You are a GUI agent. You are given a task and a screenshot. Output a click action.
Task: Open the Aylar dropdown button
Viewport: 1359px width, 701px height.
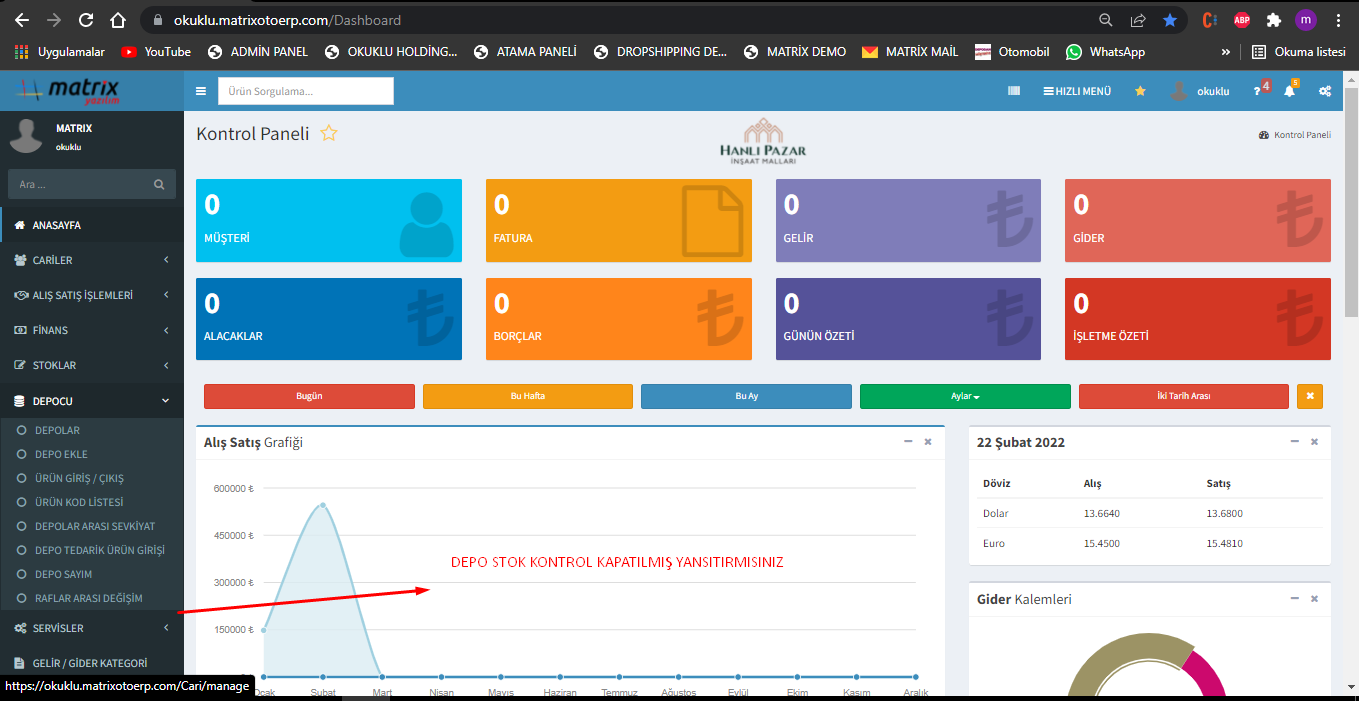pyautogui.click(x=965, y=396)
